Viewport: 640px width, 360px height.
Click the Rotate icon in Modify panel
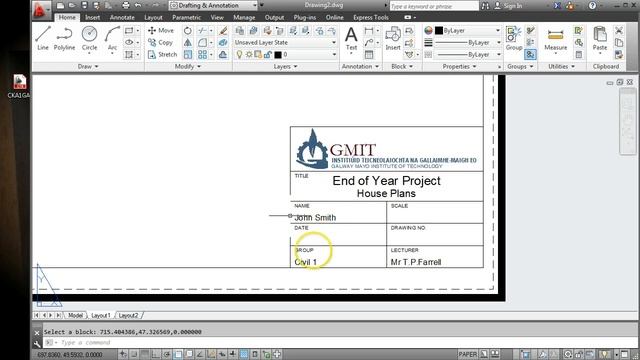tap(187, 31)
